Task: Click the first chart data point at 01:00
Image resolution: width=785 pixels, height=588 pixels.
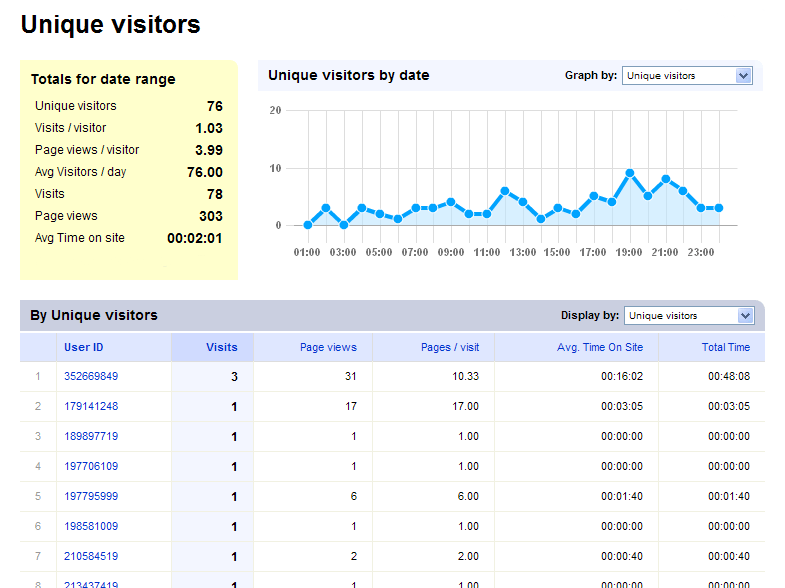Action: (x=308, y=225)
